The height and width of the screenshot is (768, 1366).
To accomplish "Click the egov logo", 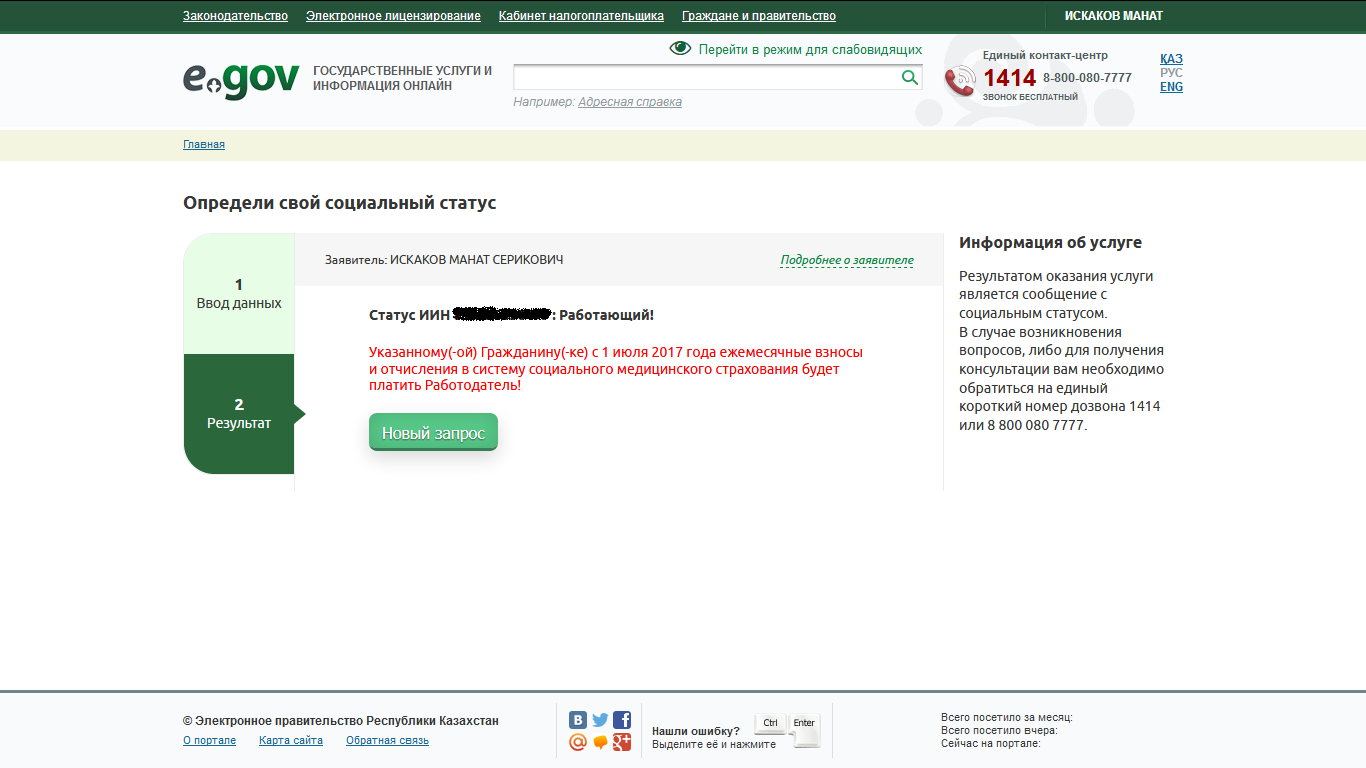I will point(241,80).
